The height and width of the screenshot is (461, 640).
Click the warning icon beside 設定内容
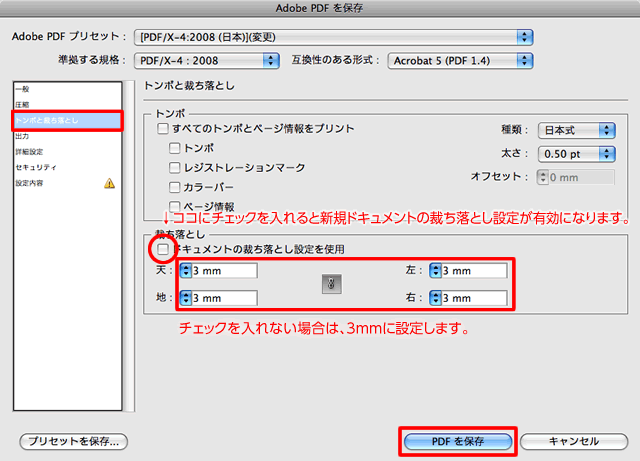click(109, 183)
